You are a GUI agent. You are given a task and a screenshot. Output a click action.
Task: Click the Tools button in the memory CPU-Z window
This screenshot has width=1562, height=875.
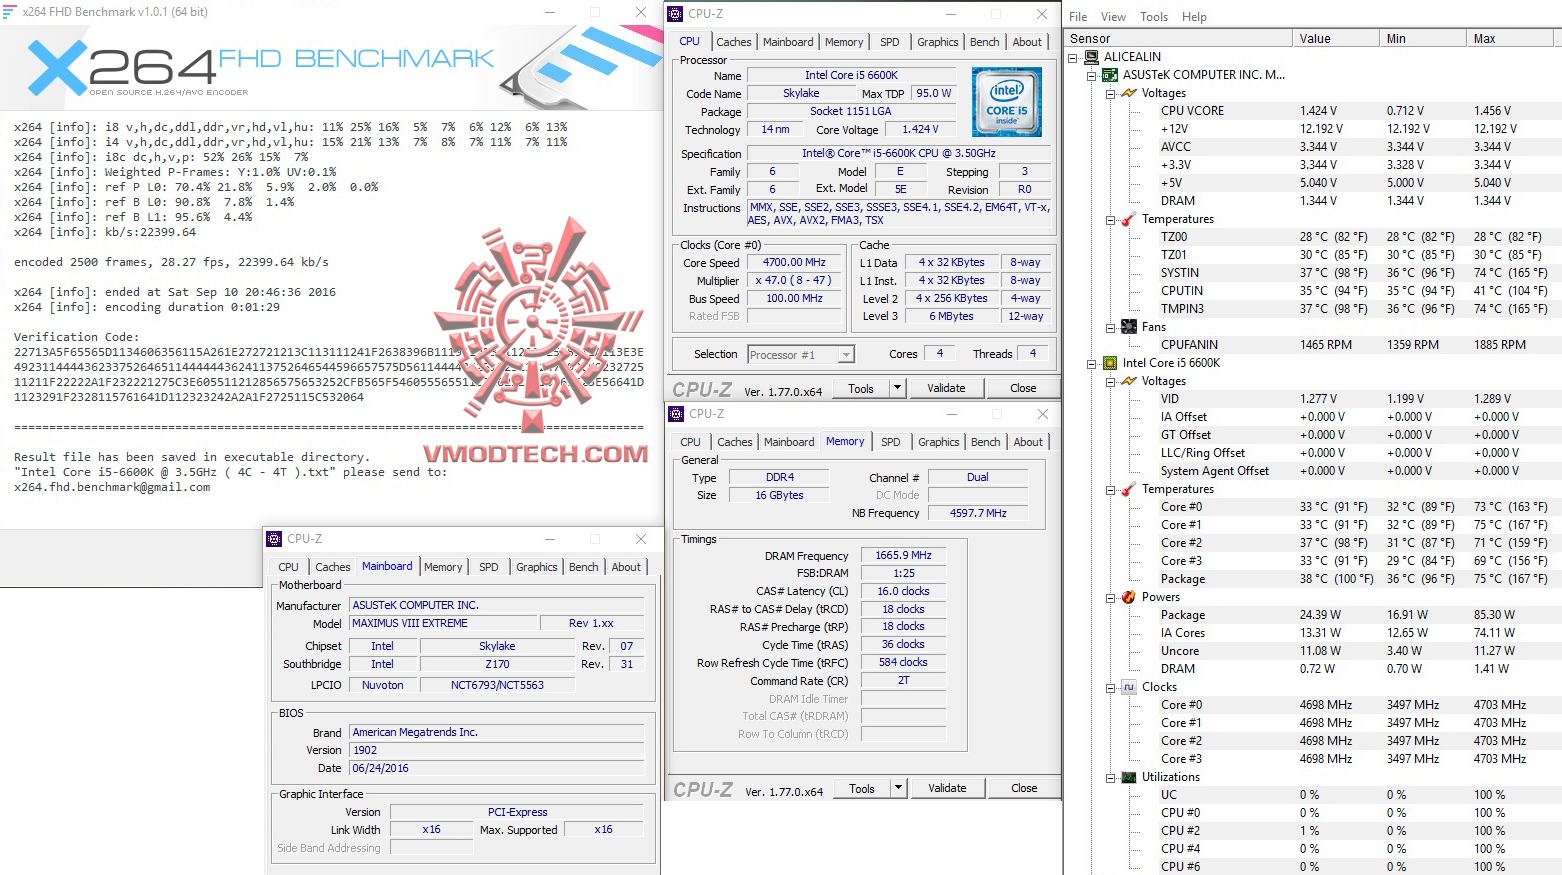click(x=862, y=788)
